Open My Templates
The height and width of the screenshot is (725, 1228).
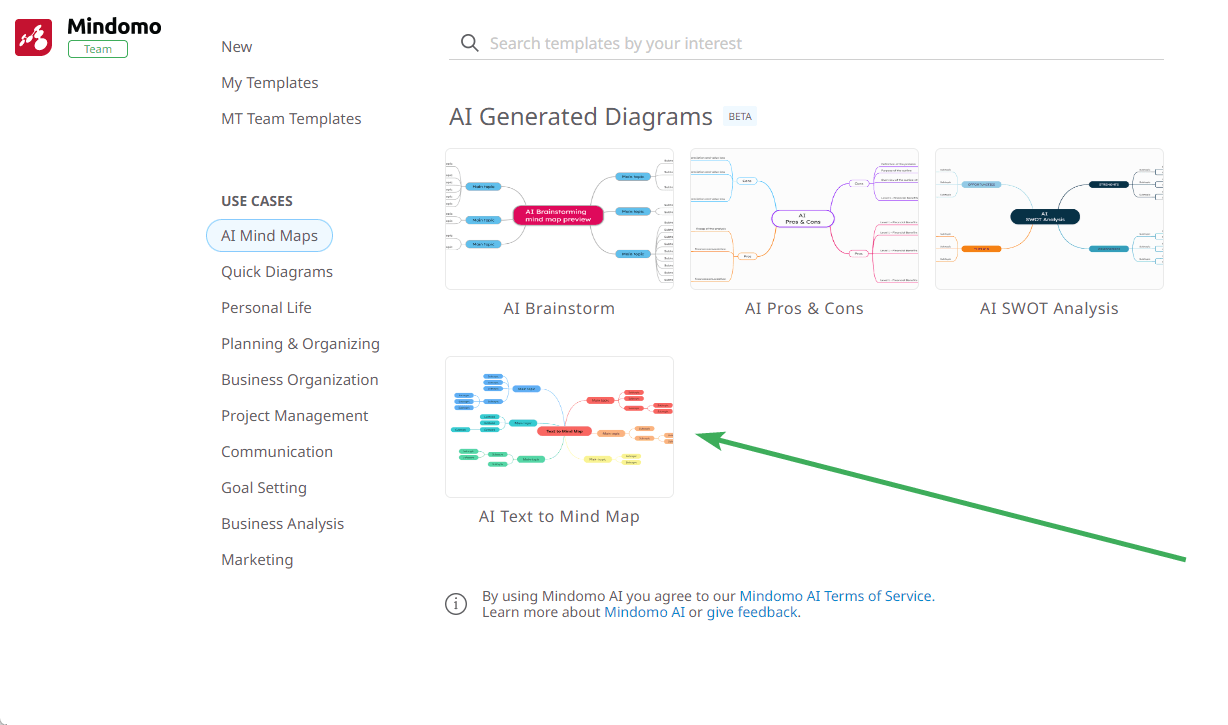click(x=270, y=83)
